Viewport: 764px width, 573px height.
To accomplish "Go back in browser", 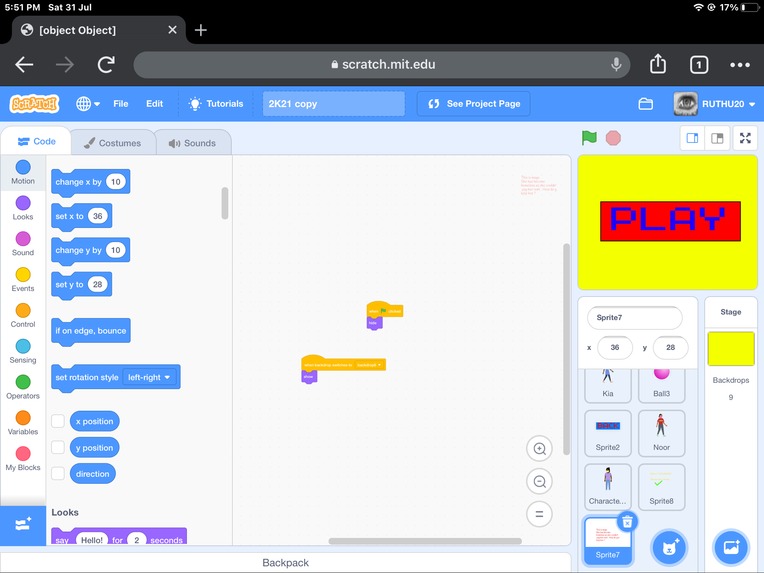I will (x=24, y=64).
